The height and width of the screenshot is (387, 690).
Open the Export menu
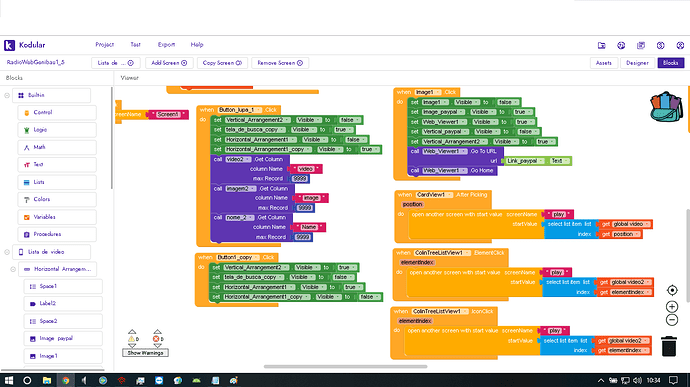[x=166, y=44]
